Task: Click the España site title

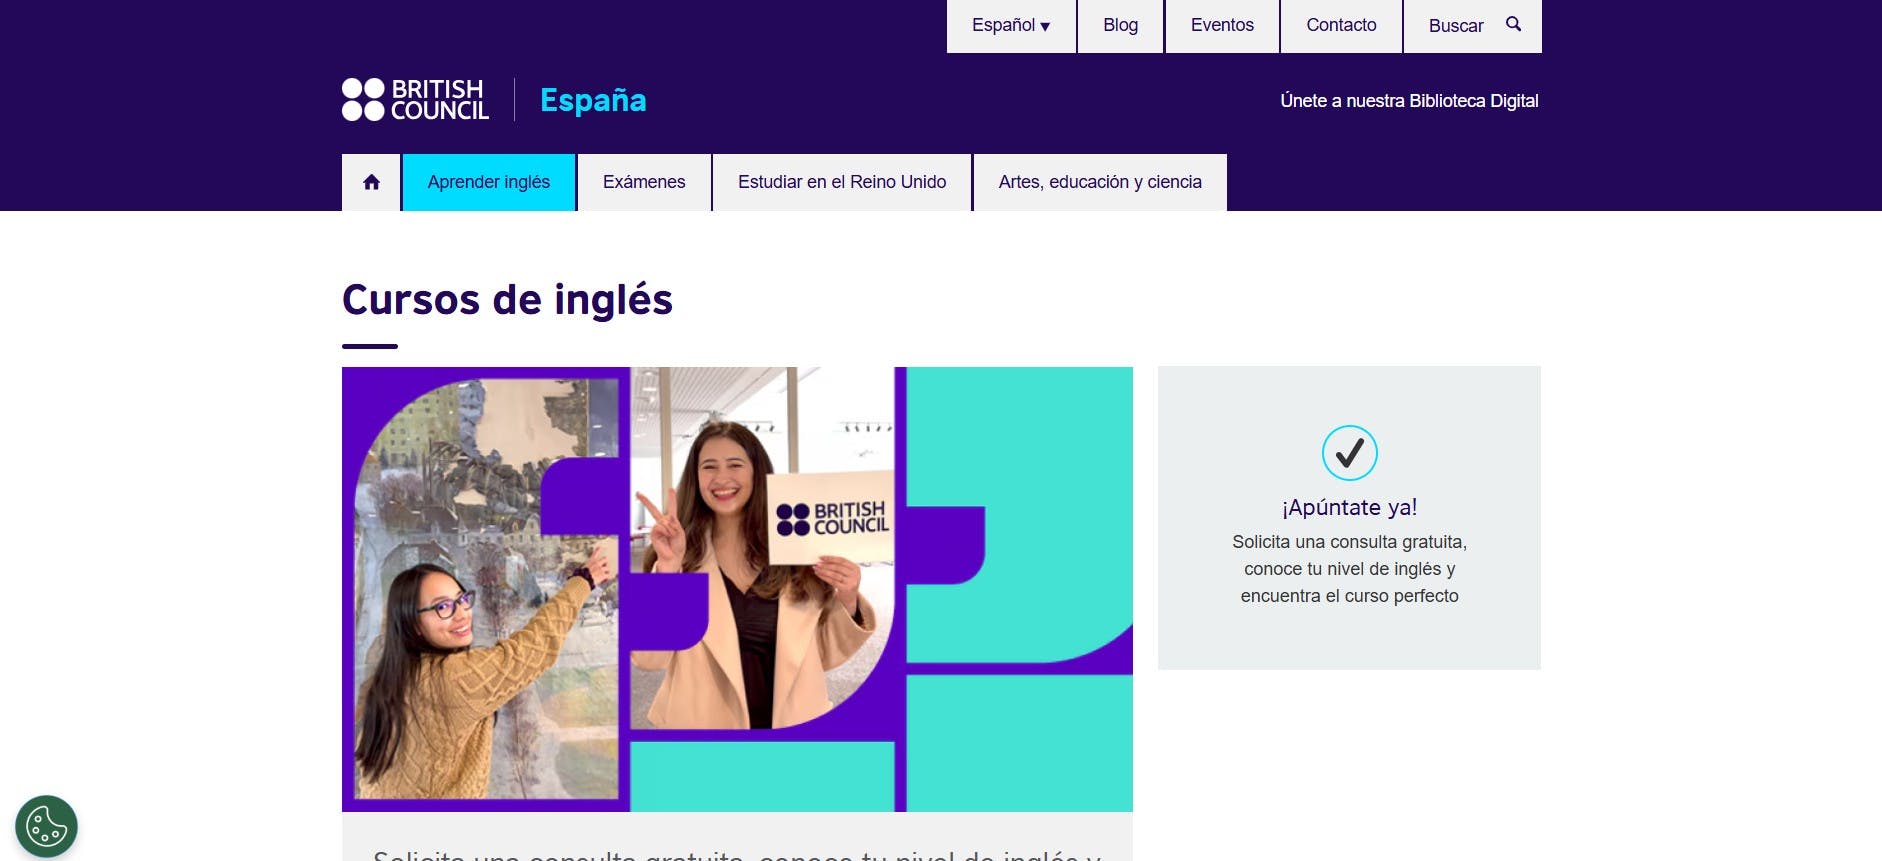Action: tap(593, 100)
